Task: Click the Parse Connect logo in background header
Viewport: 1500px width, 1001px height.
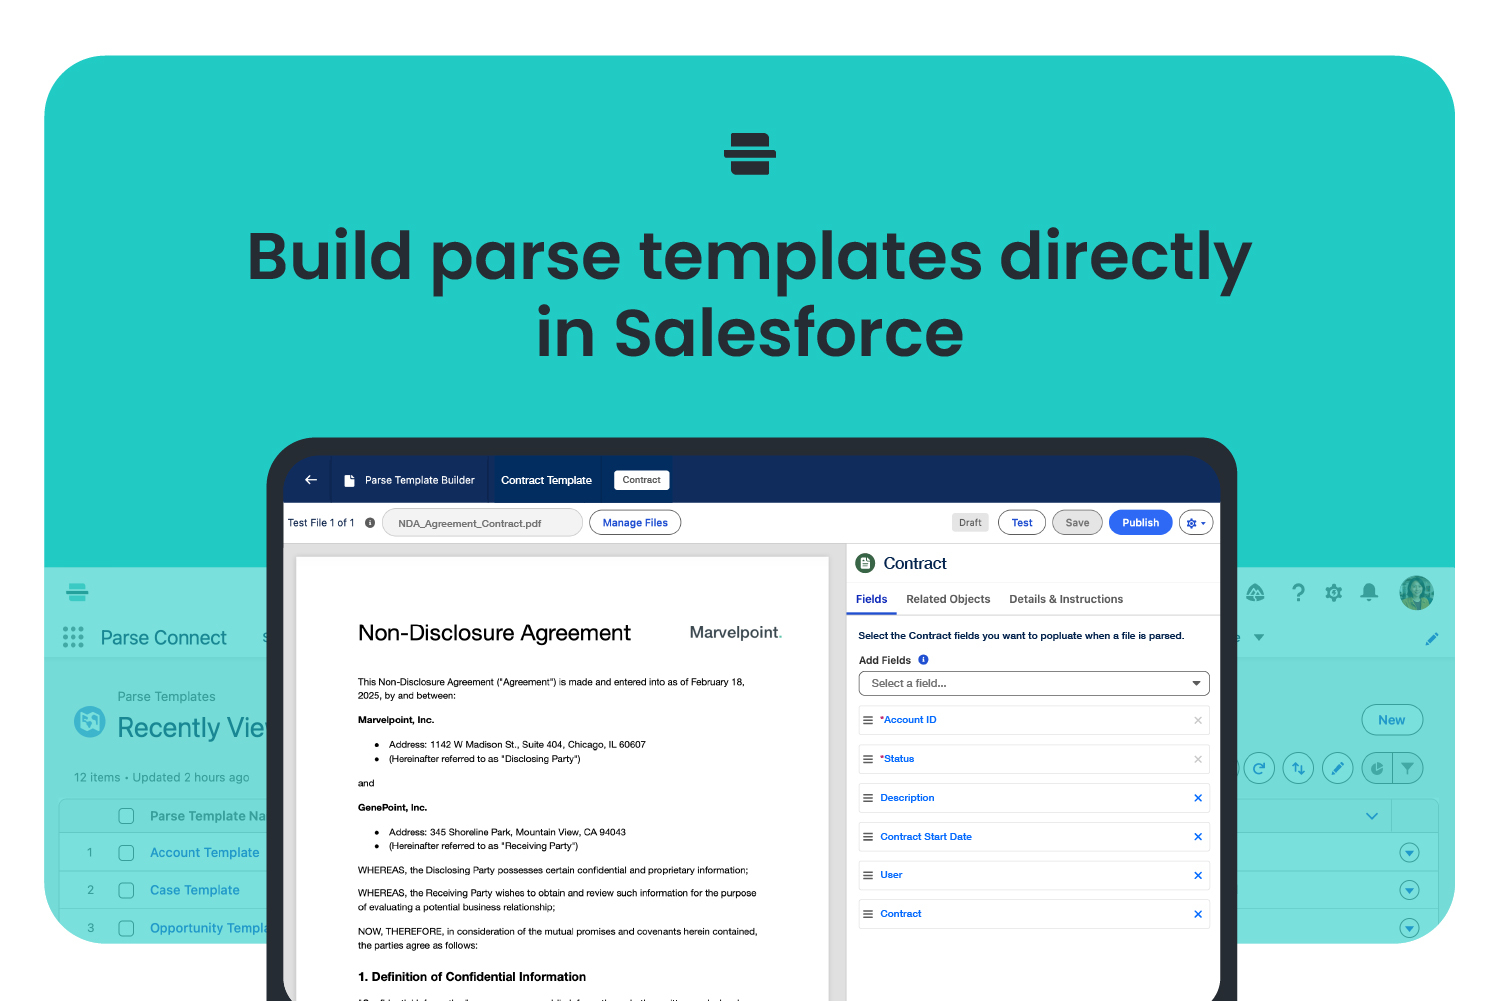Action: 77,592
